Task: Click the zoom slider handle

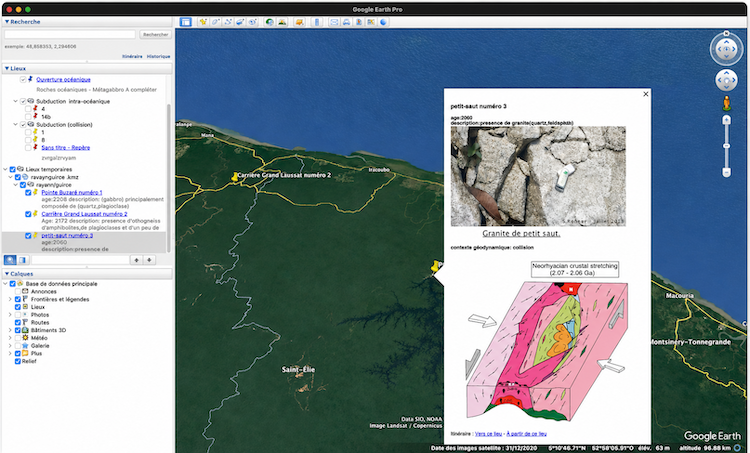Action: (727, 145)
